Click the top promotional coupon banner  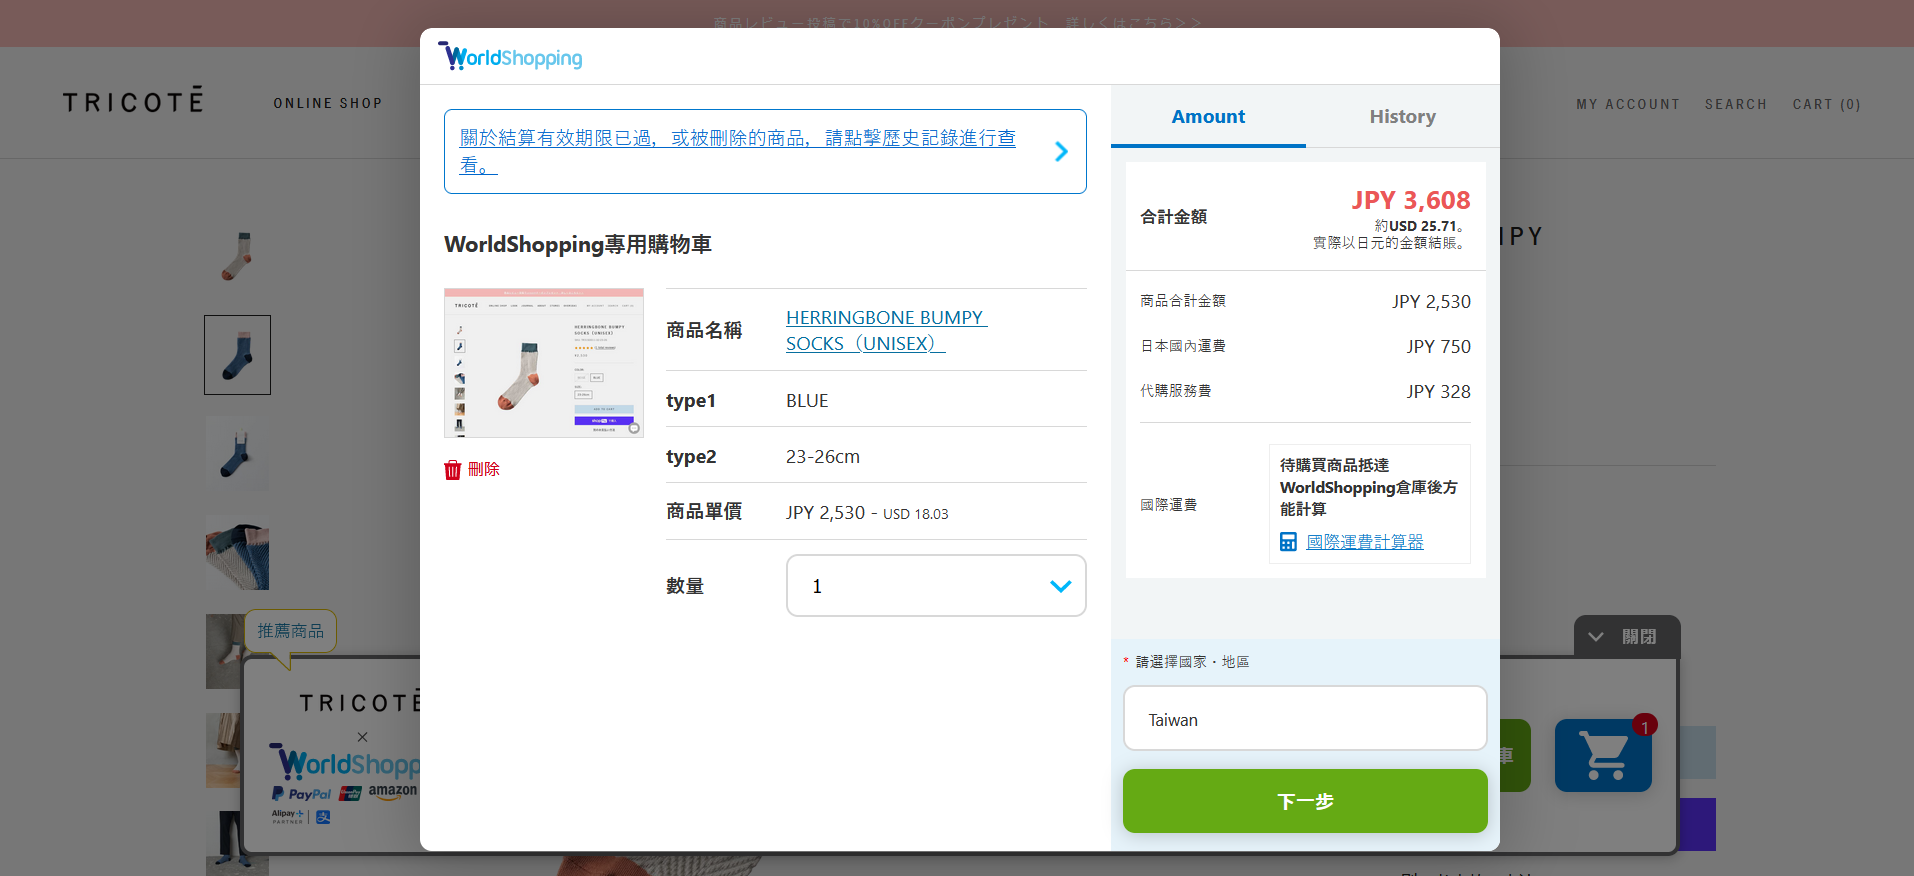pyautogui.click(x=957, y=22)
